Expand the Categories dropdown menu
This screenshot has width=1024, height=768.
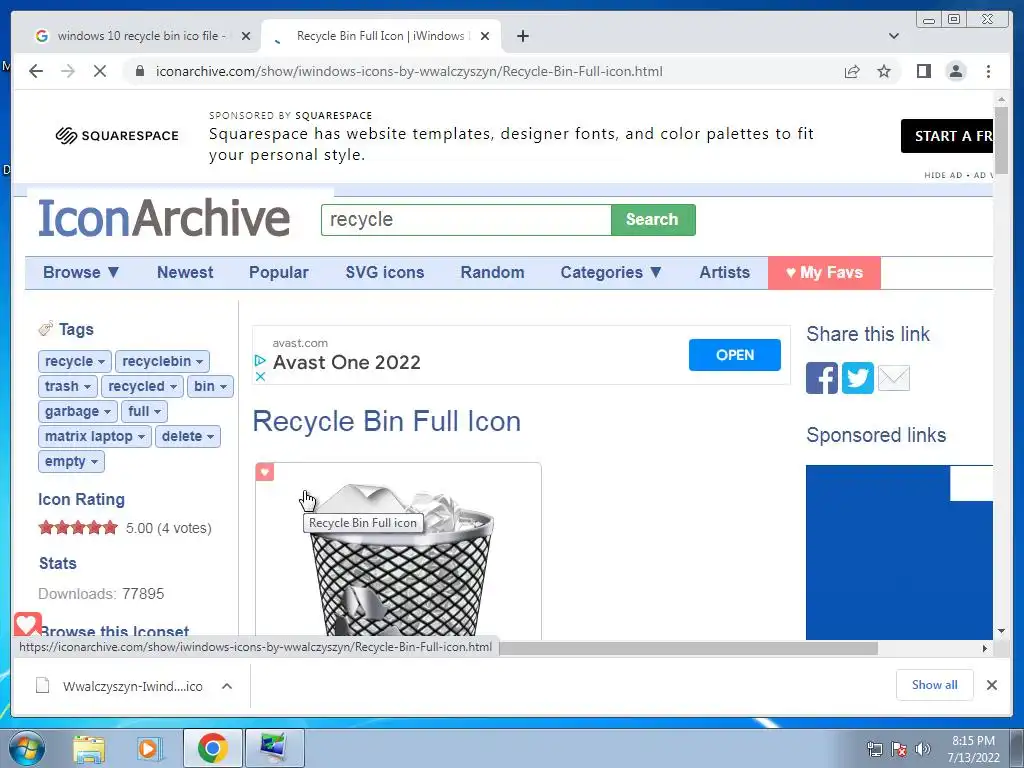tap(611, 272)
